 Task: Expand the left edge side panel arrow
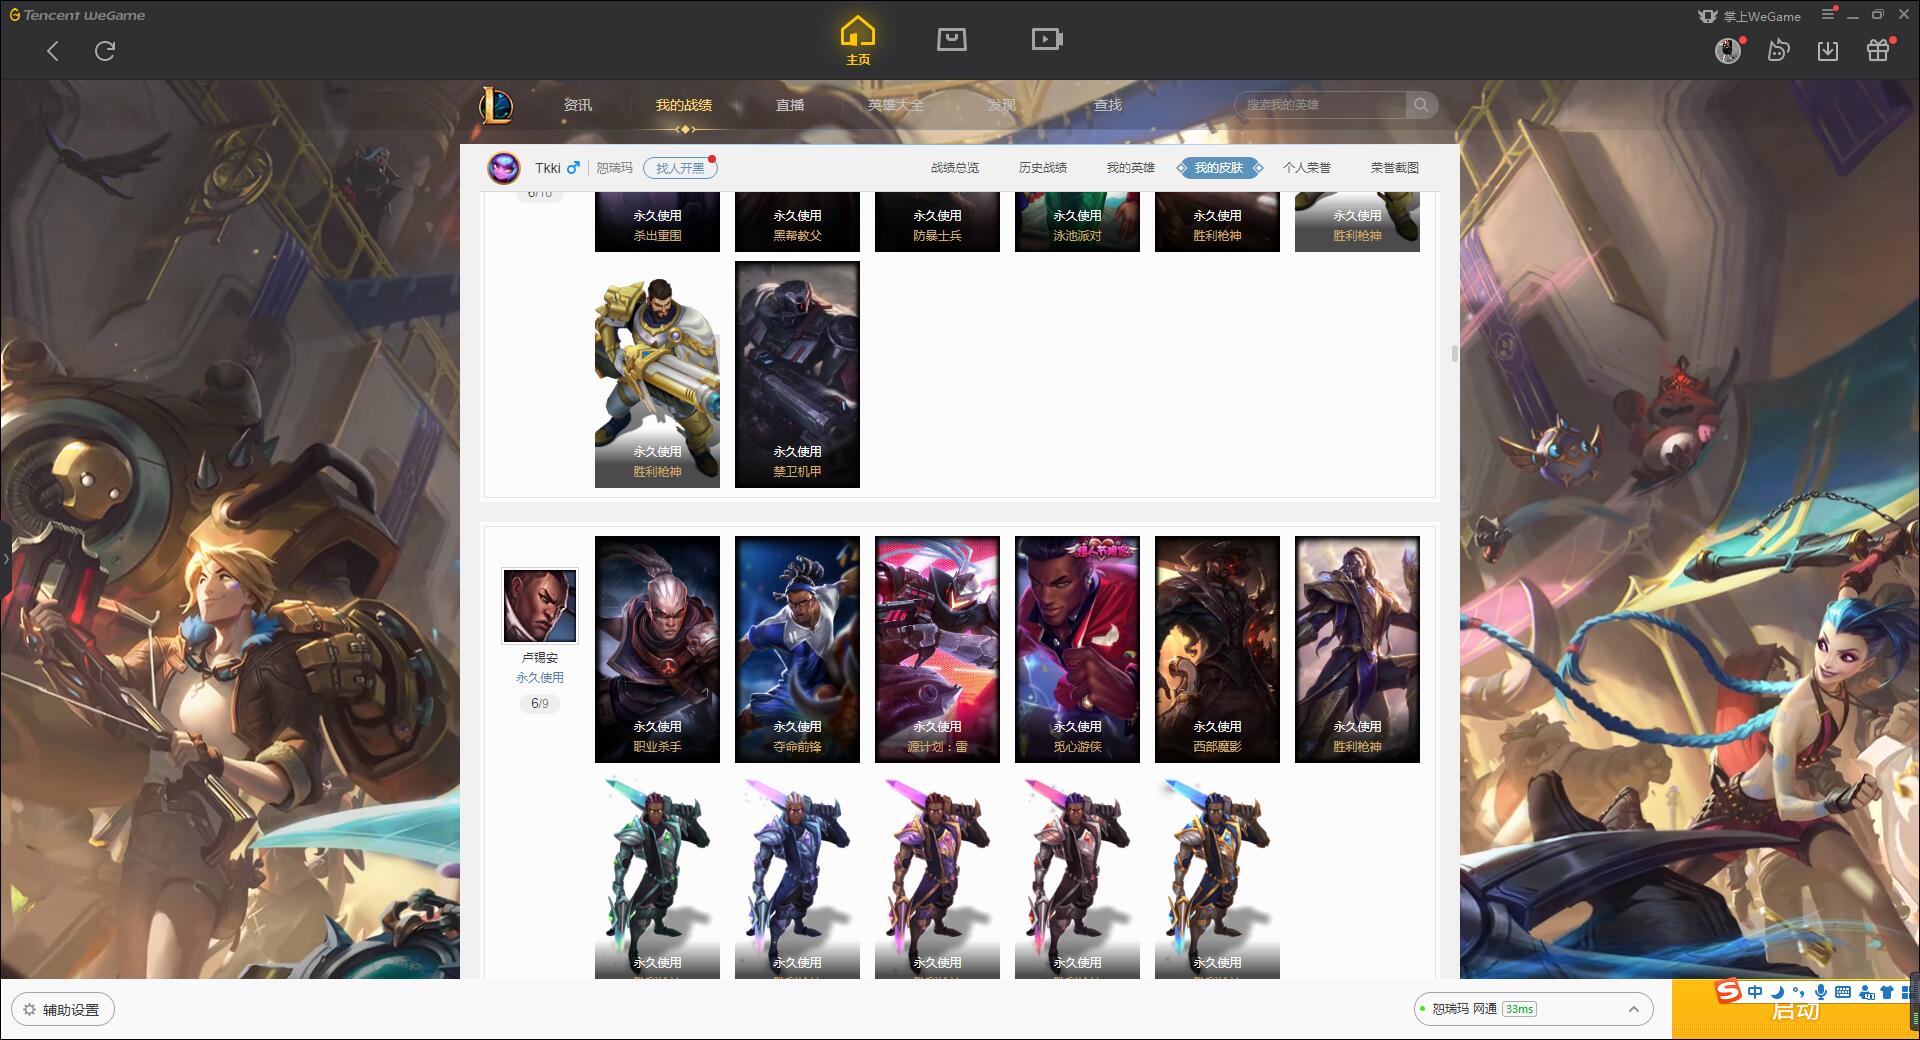(x=5, y=558)
